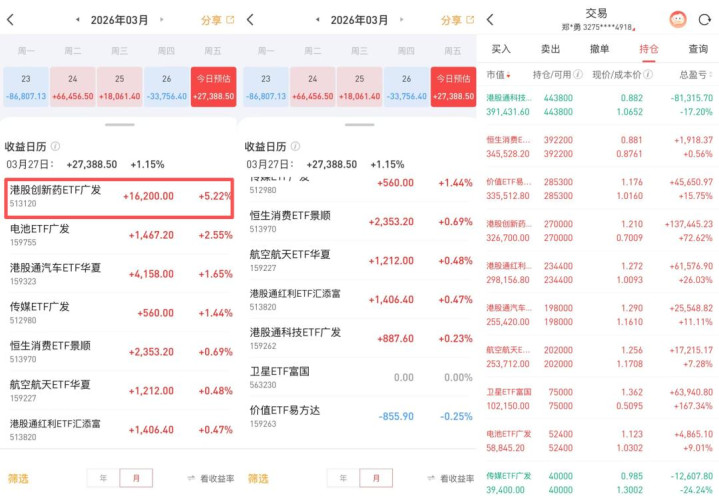Open 价值ETF易方达 159263 income row
719x496 pixels.
point(360,416)
